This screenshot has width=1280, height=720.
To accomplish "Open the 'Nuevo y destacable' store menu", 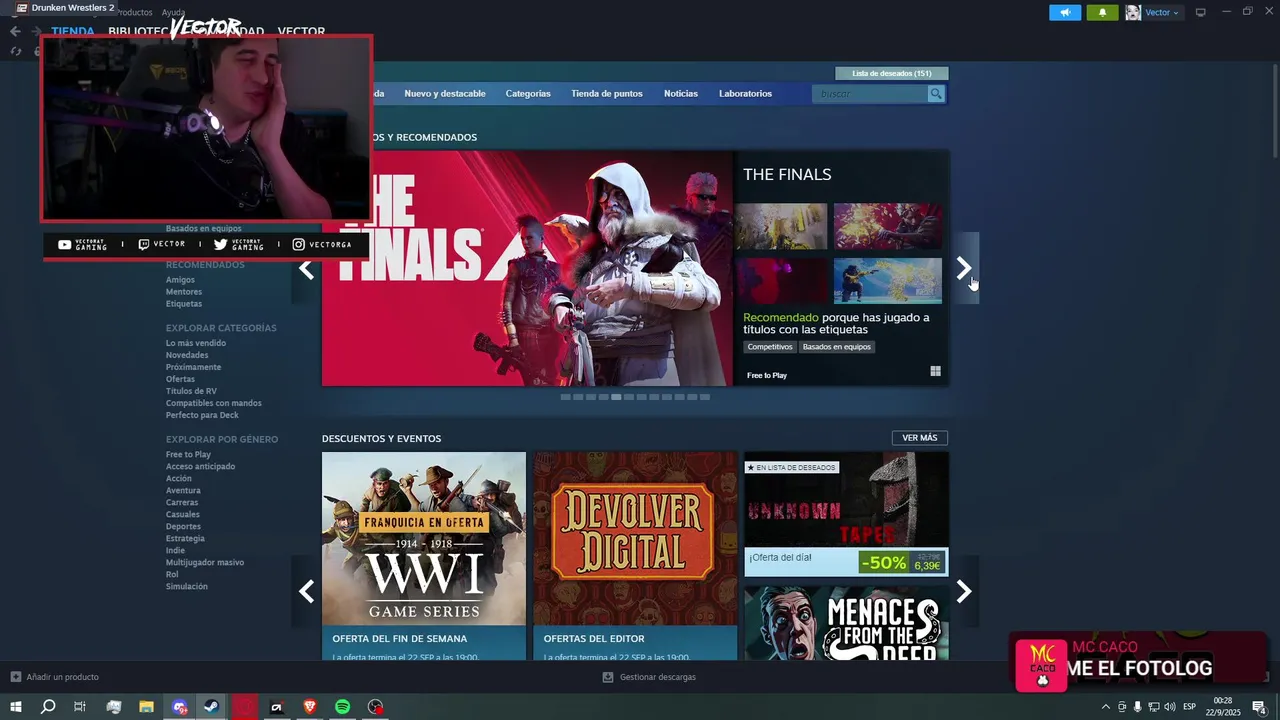I will [x=445, y=94].
